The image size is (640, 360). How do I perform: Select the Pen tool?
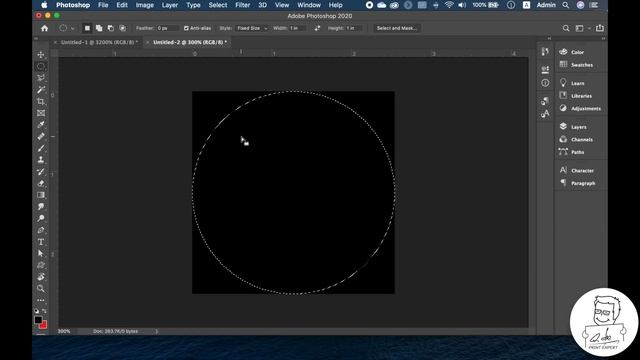[41, 230]
